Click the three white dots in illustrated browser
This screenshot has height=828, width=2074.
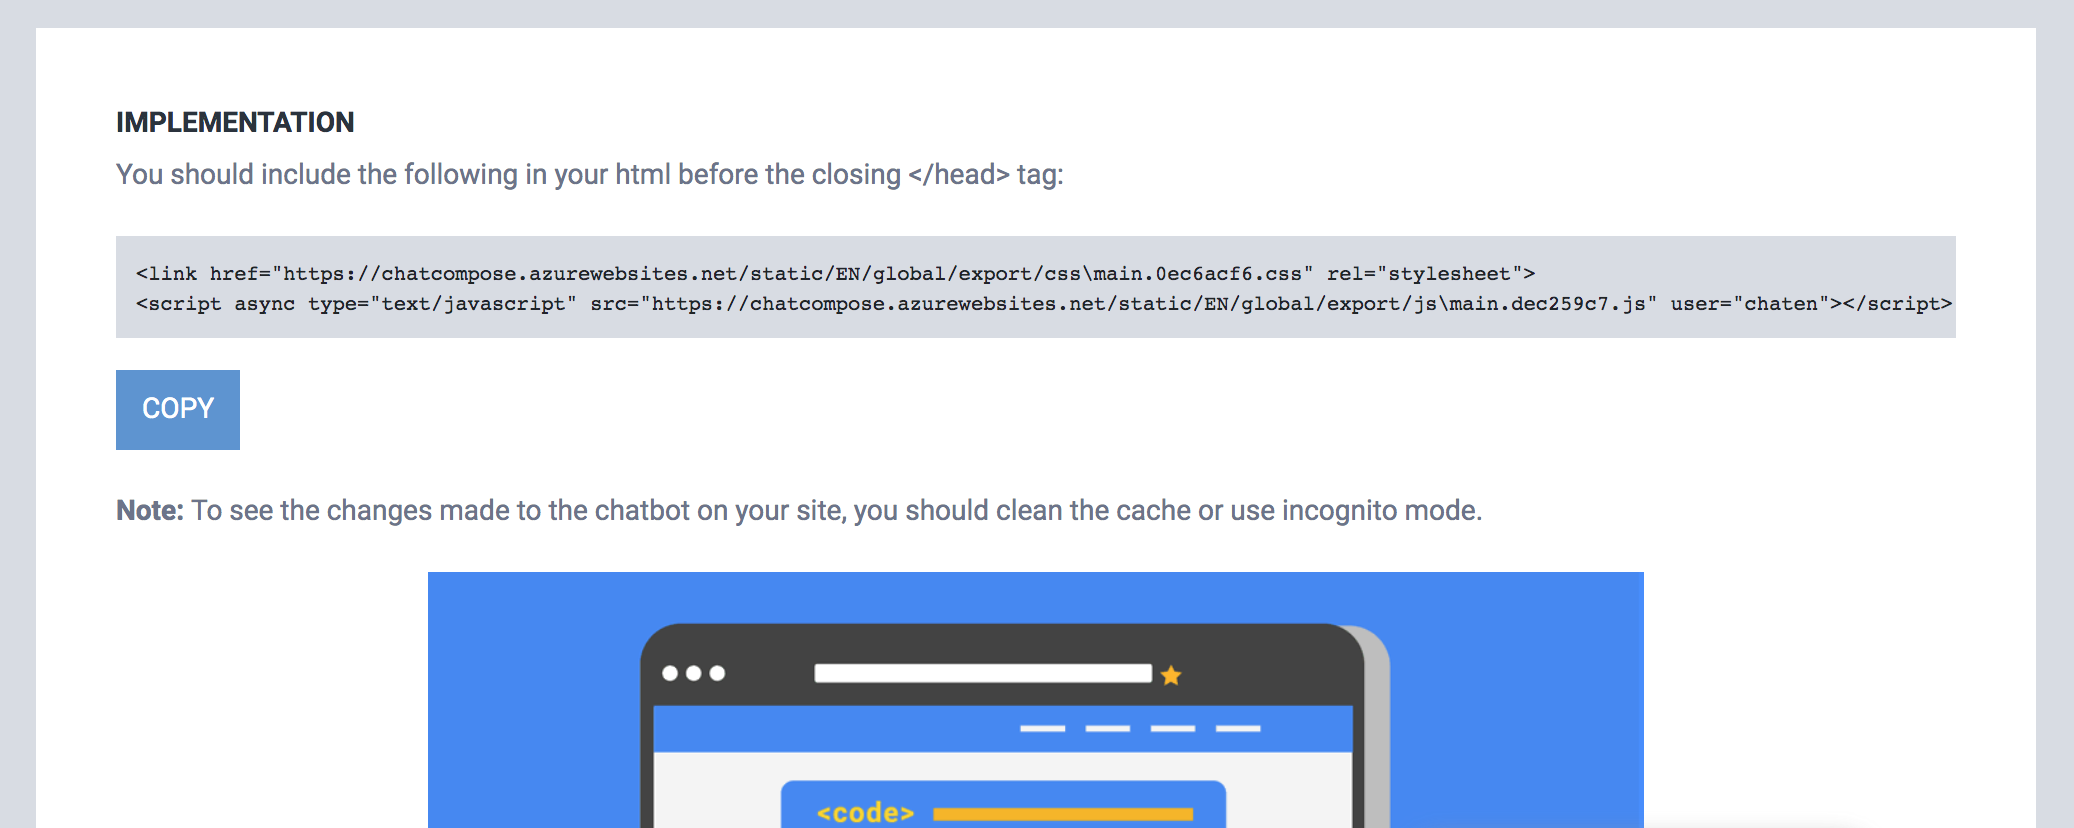[693, 673]
